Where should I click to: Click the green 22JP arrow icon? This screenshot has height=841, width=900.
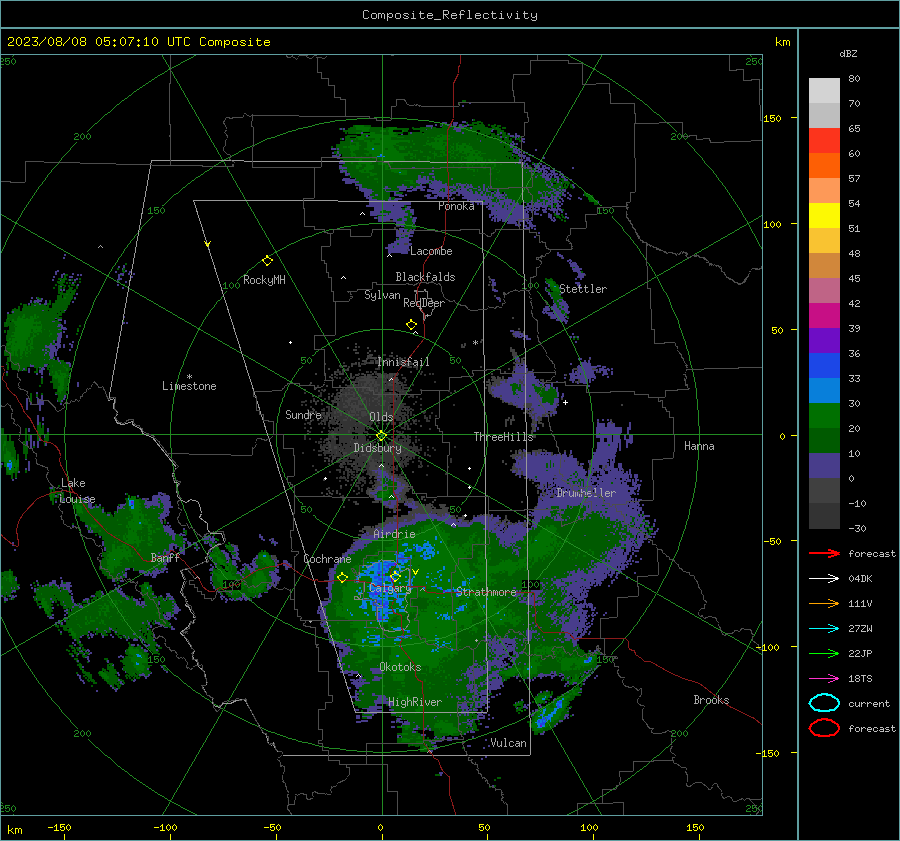click(x=824, y=653)
